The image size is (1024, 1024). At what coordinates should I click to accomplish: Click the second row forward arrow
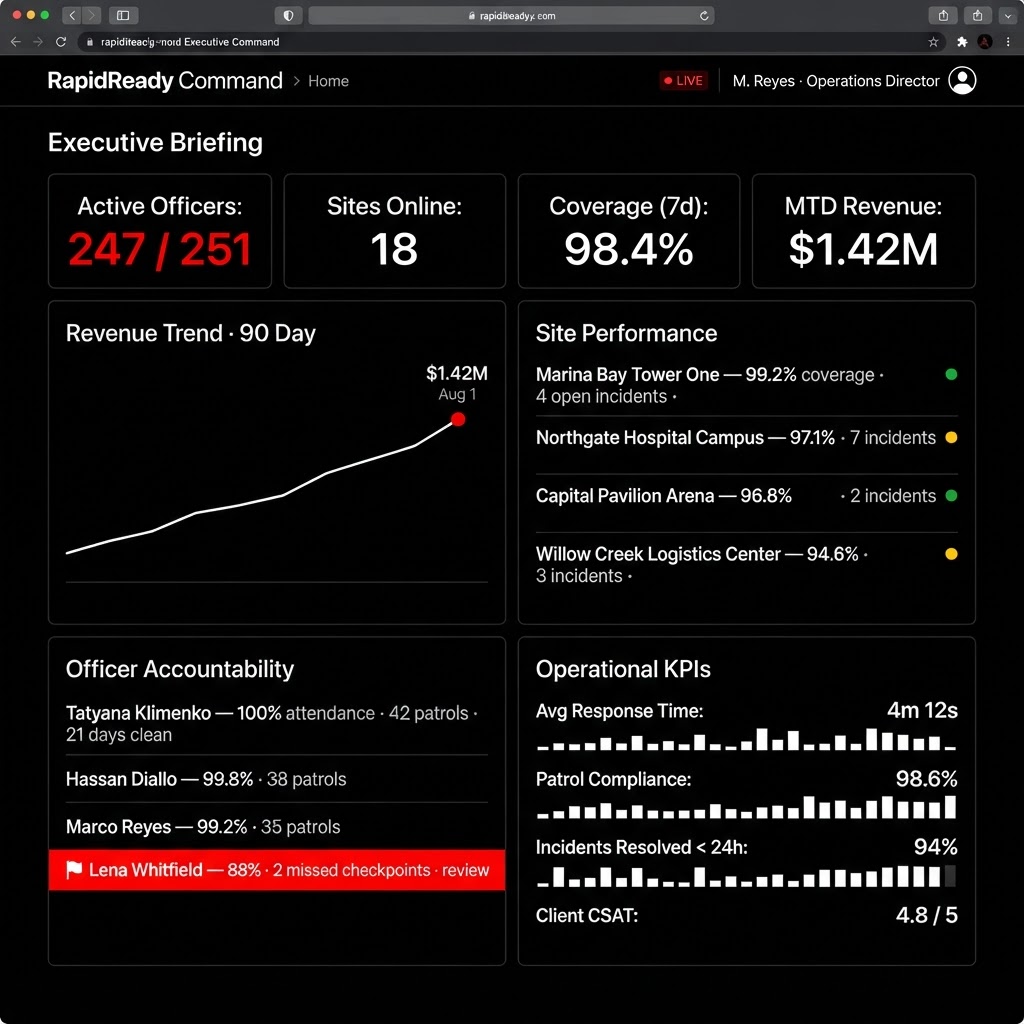click(x=38, y=42)
